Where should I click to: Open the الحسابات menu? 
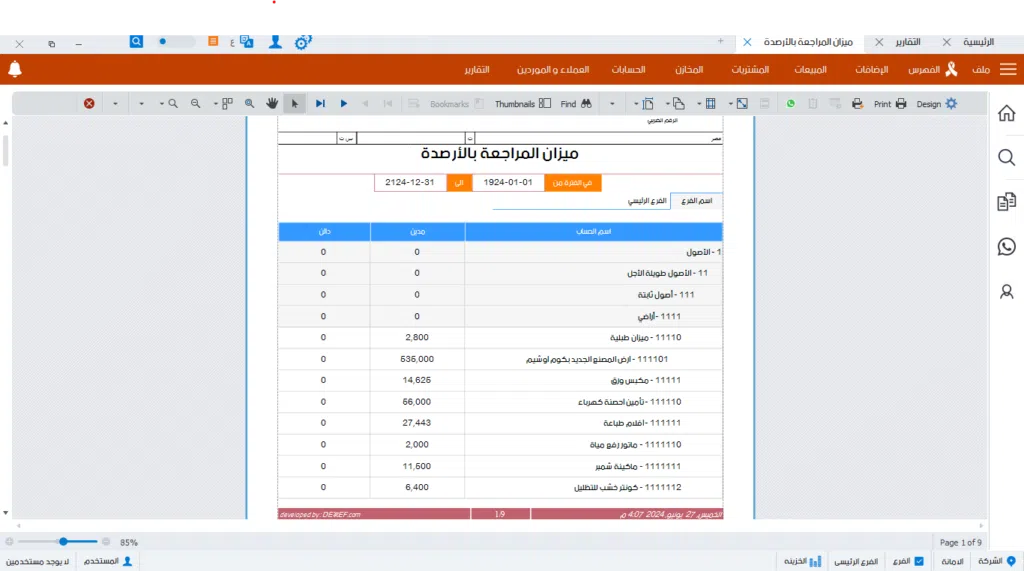(628, 69)
